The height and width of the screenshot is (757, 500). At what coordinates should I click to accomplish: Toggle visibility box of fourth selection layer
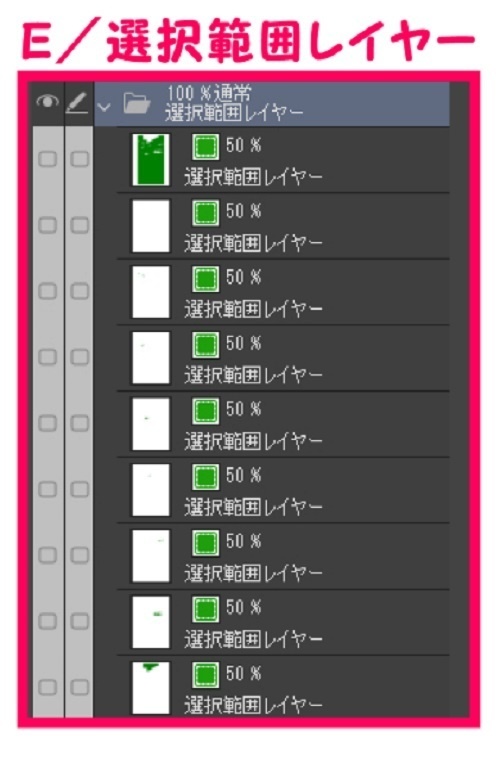[x=47, y=357]
